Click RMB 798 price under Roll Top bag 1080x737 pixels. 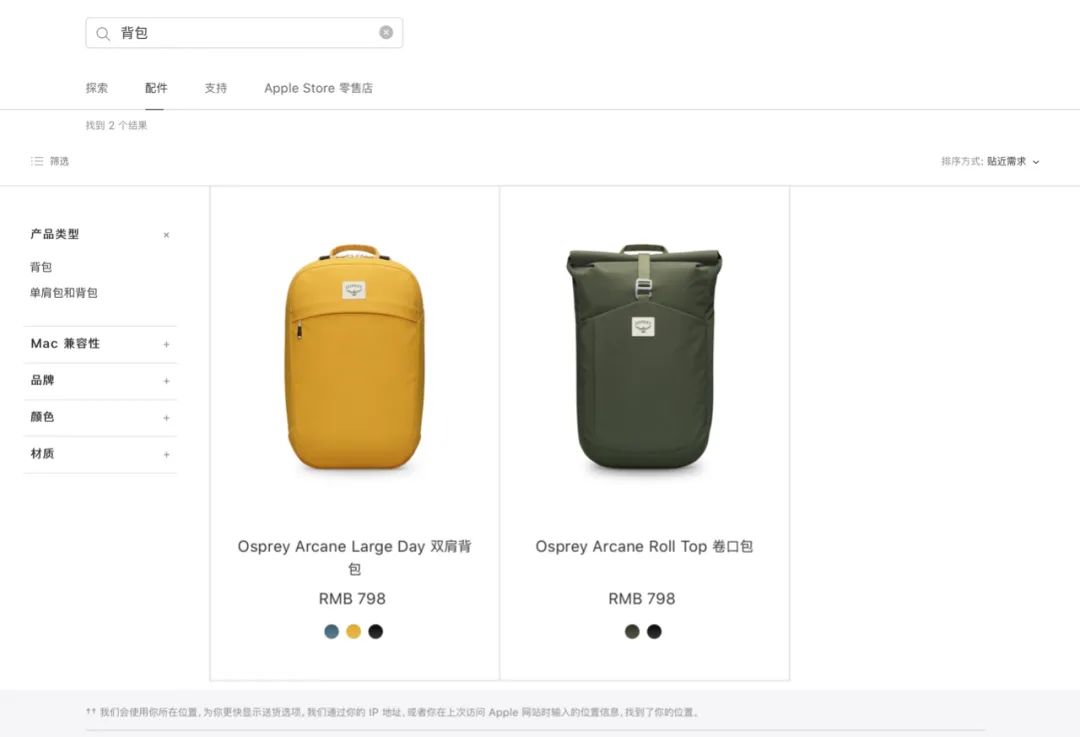[641, 599]
